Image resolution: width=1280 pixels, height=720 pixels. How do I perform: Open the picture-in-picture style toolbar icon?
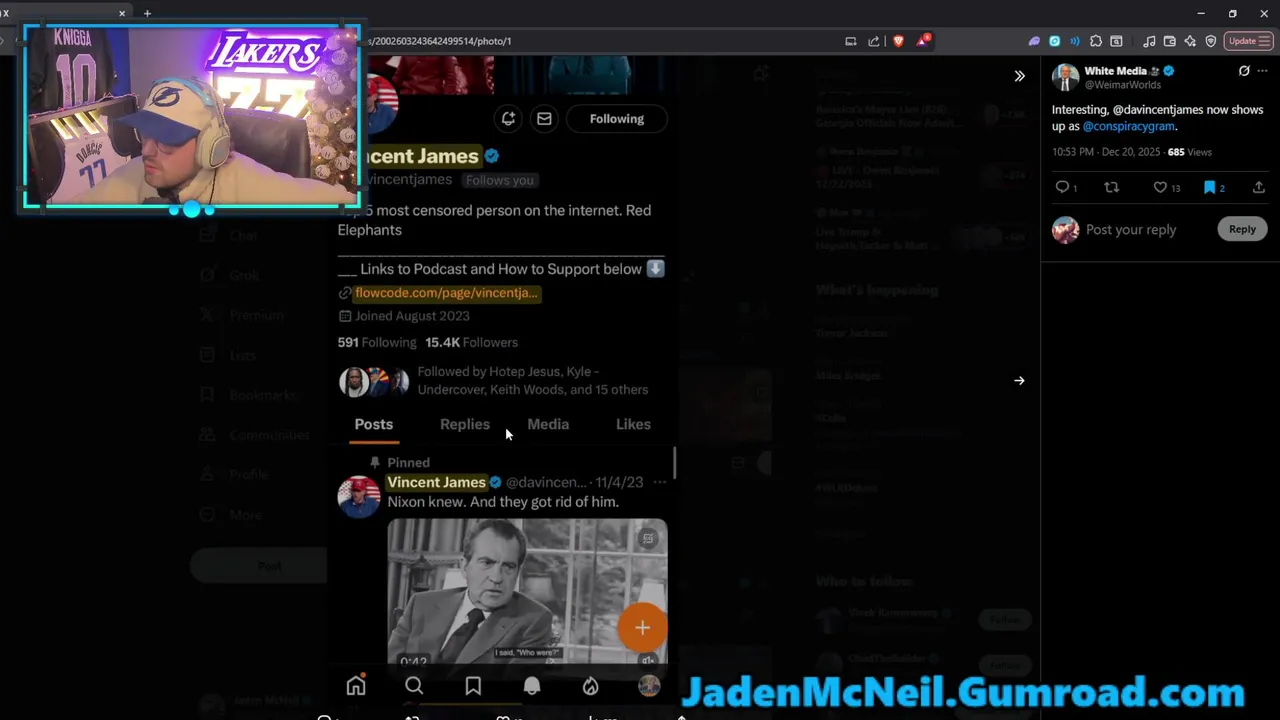pyautogui.click(x=1116, y=41)
